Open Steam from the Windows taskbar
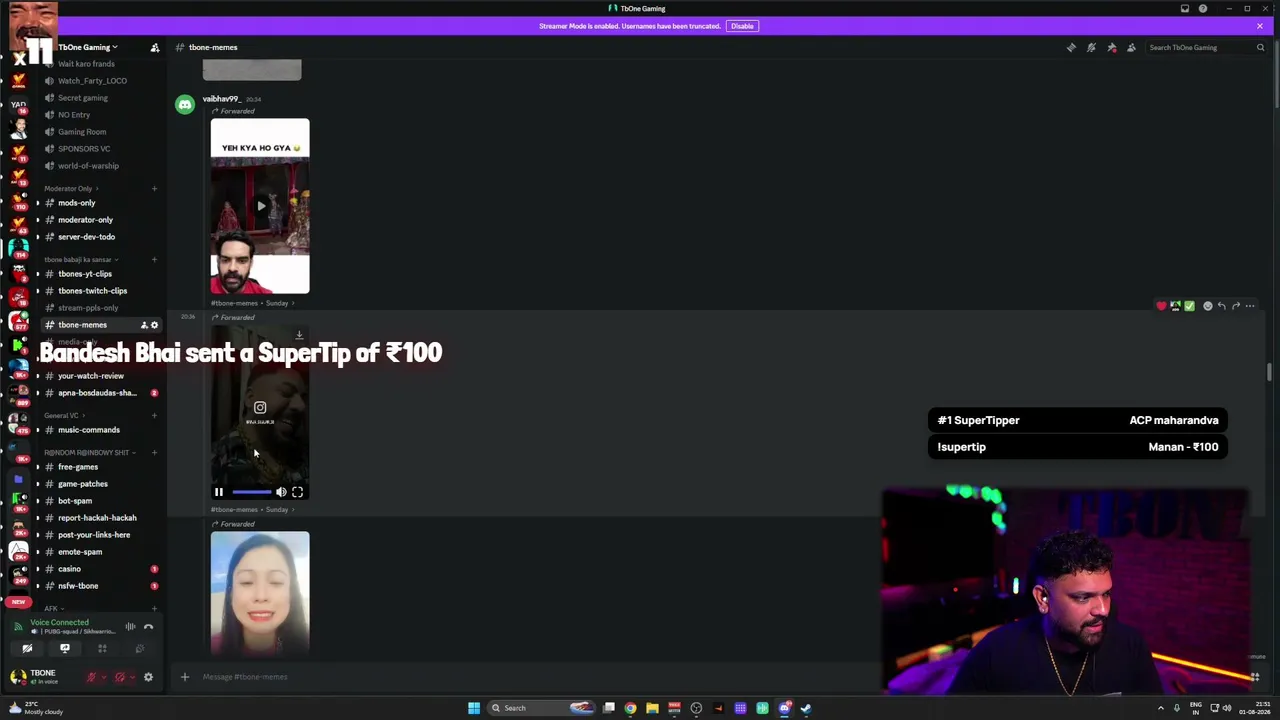This screenshot has width=1280, height=720. 806,708
